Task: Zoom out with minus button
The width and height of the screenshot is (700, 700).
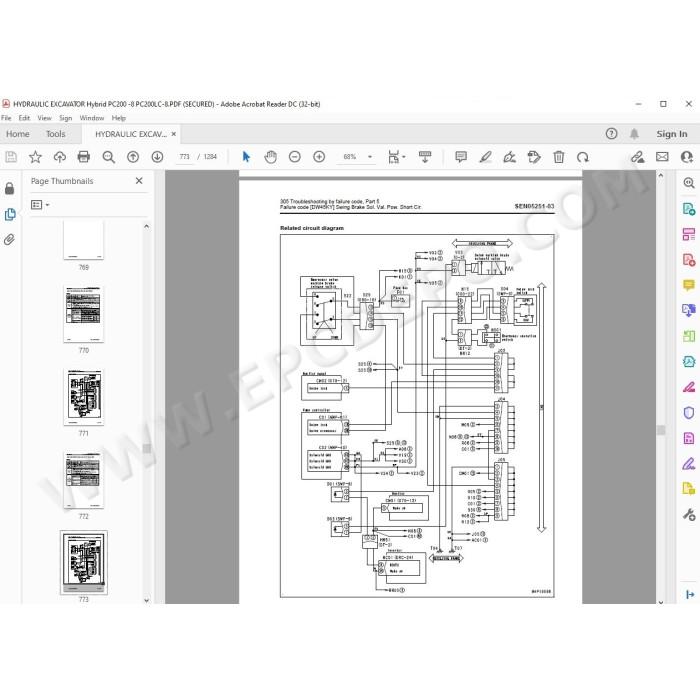Action: point(295,157)
